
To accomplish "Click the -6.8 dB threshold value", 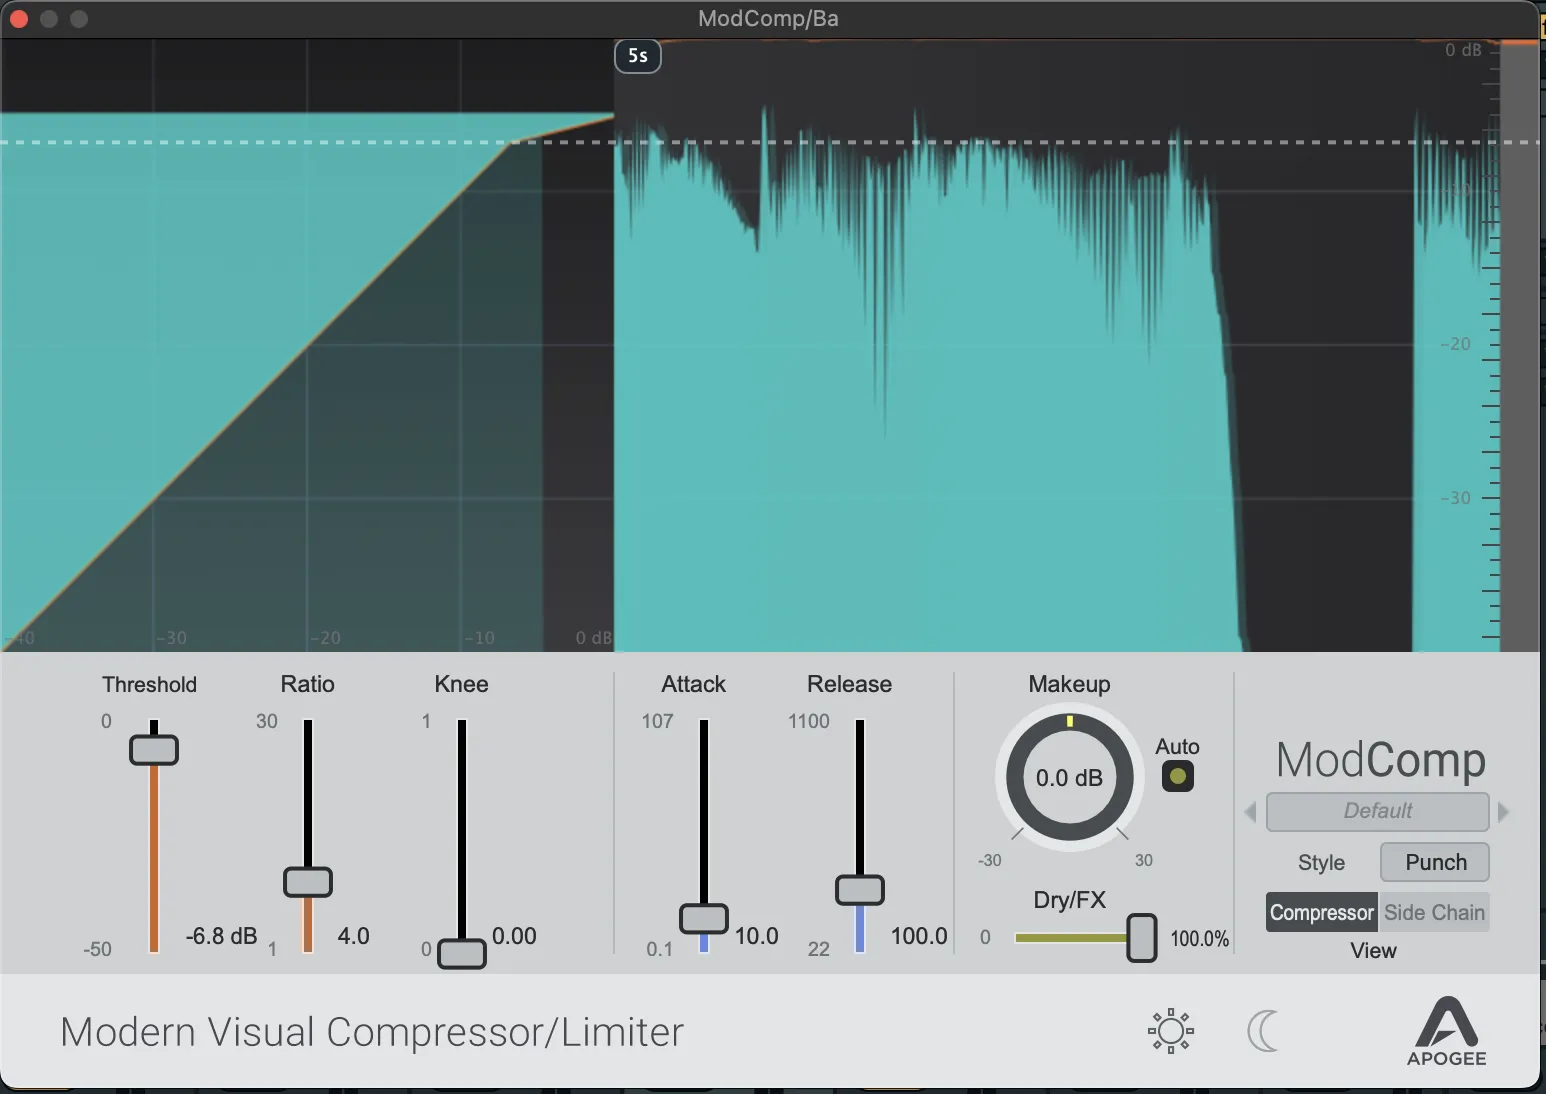I will pyautogui.click(x=221, y=936).
